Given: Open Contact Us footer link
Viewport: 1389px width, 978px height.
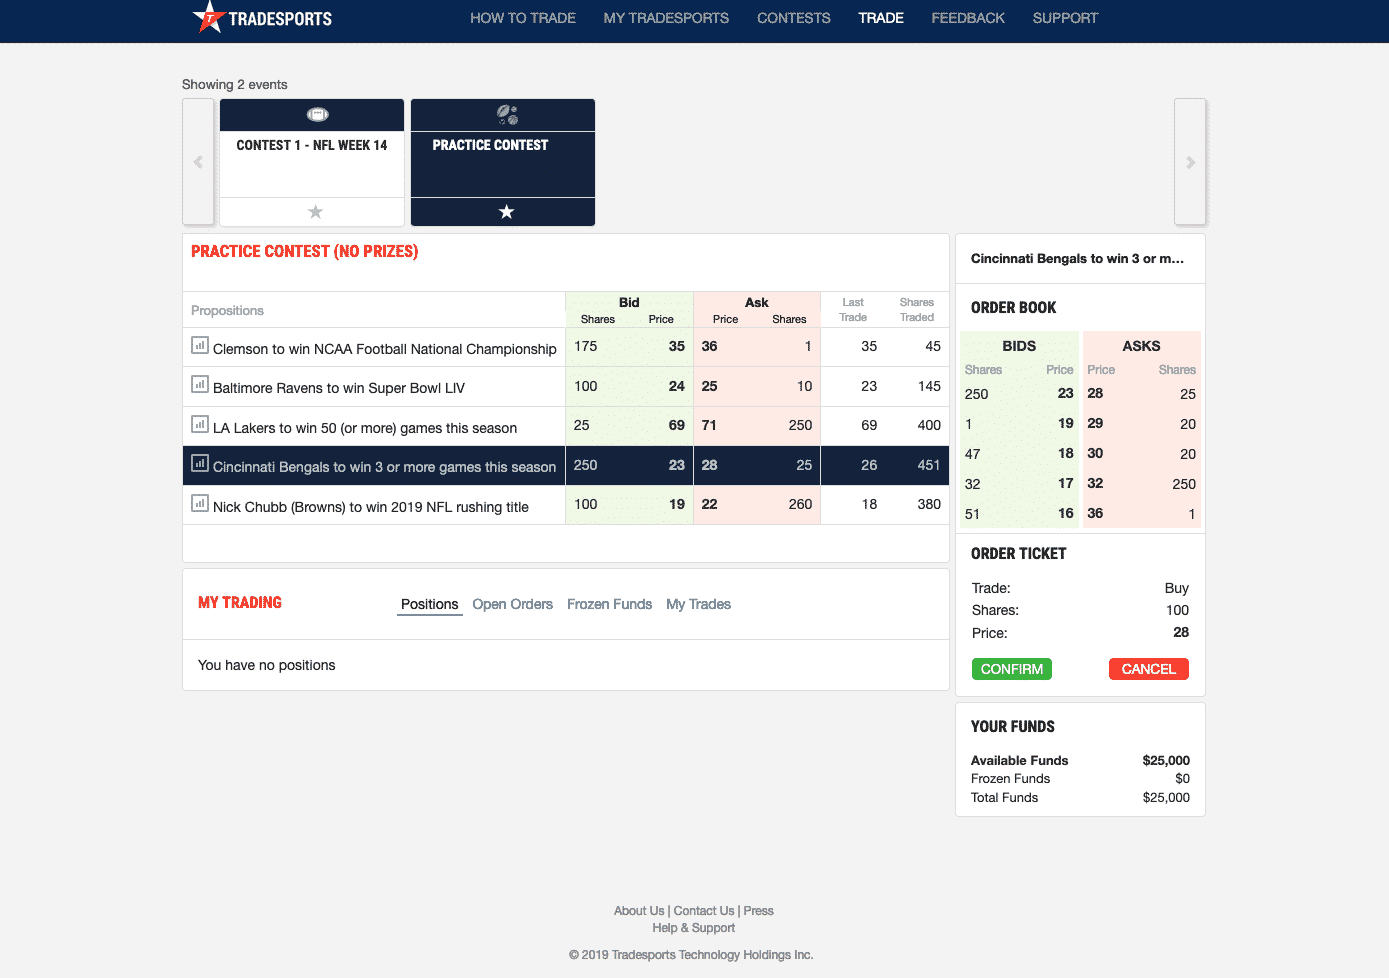Looking at the screenshot, I should (x=704, y=911).
